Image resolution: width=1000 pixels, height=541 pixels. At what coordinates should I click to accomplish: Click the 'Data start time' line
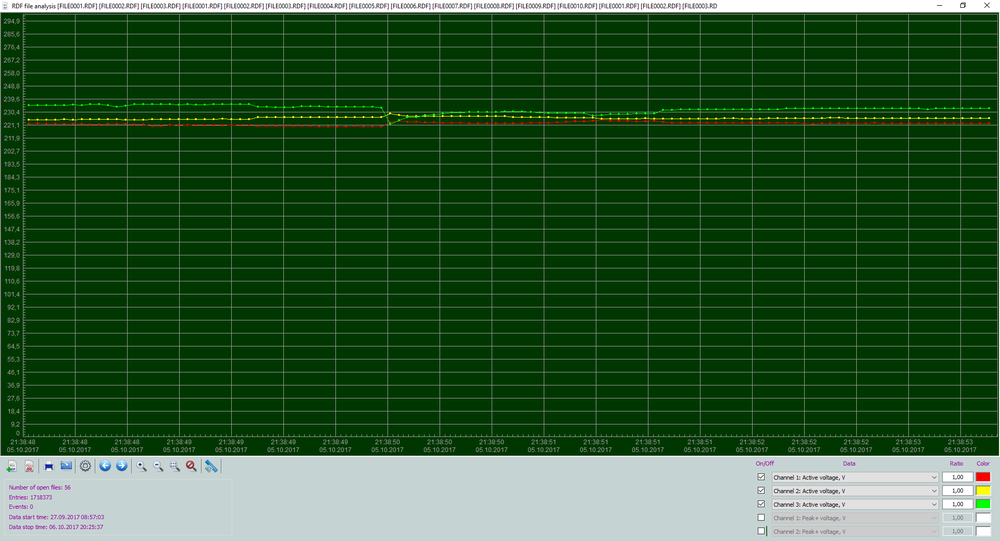click(56, 517)
